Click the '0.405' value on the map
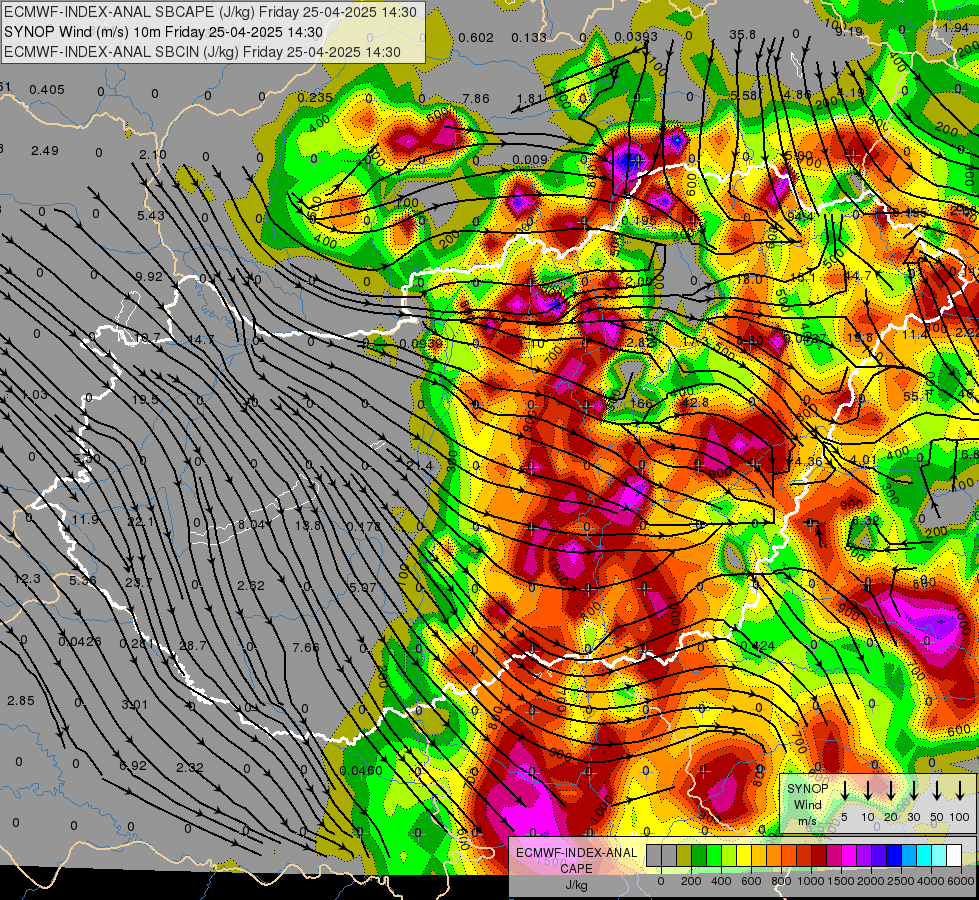The image size is (979, 900). coord(47,89)
